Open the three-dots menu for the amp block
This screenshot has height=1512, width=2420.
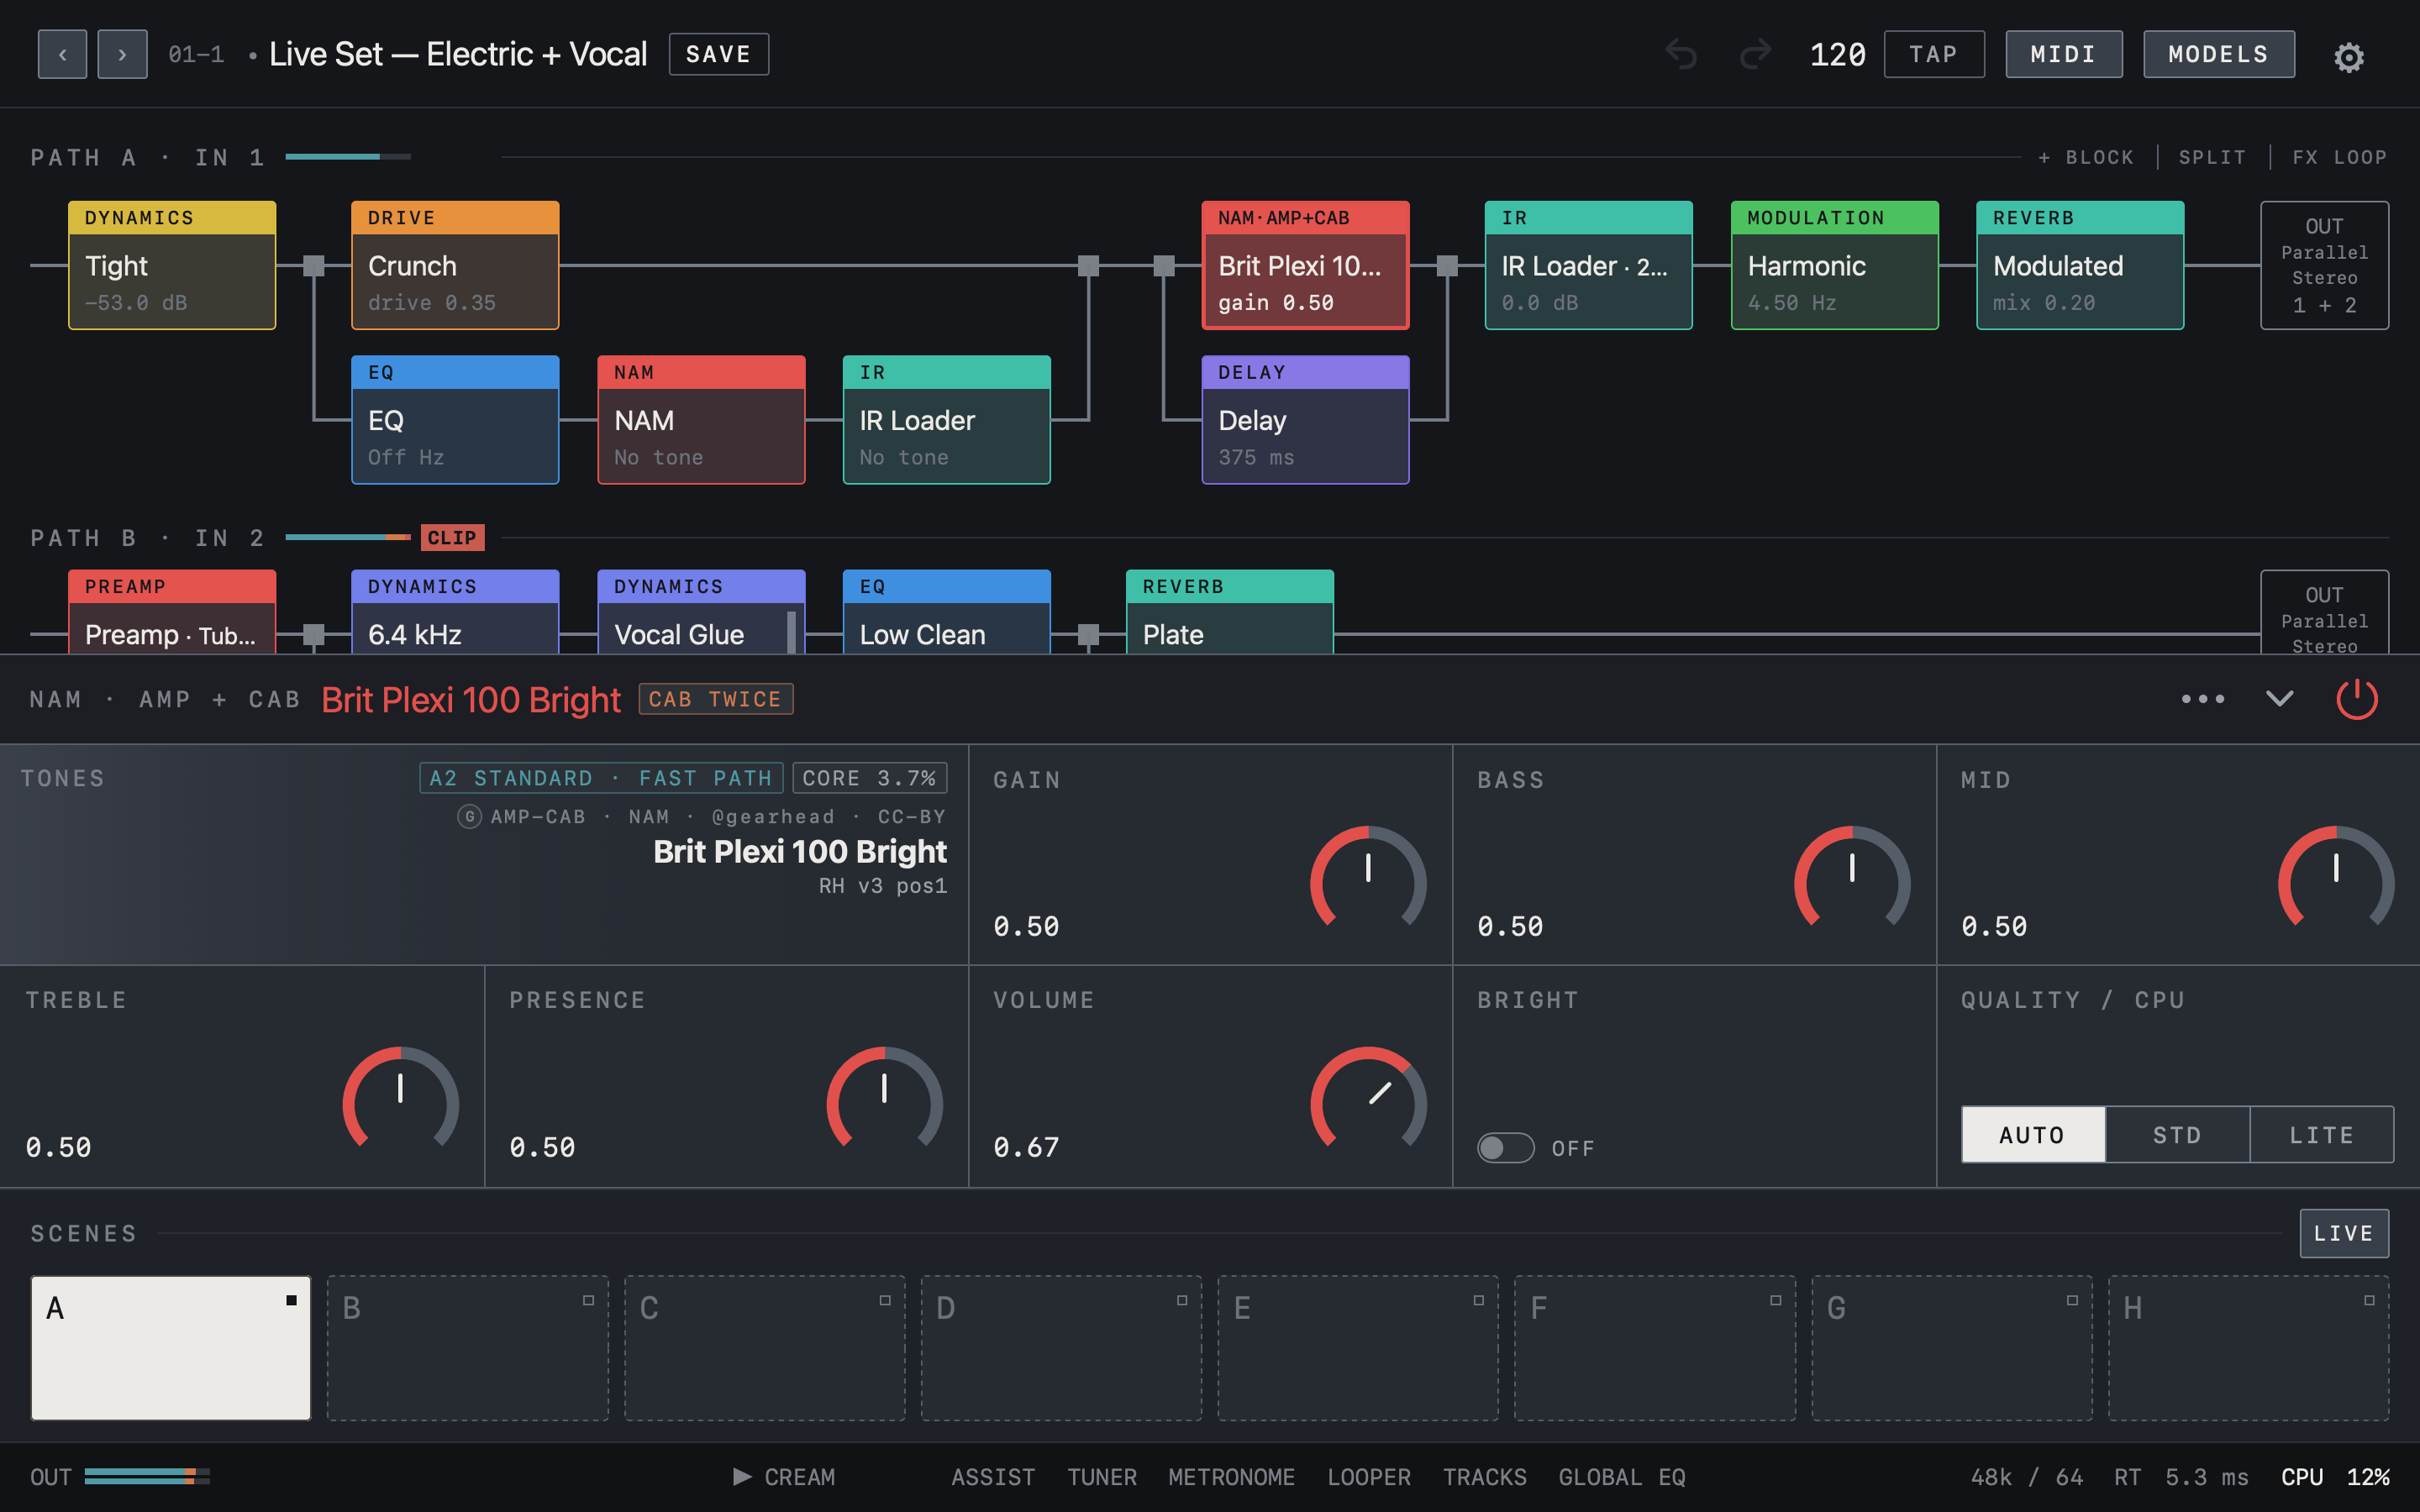(2203, 699)
